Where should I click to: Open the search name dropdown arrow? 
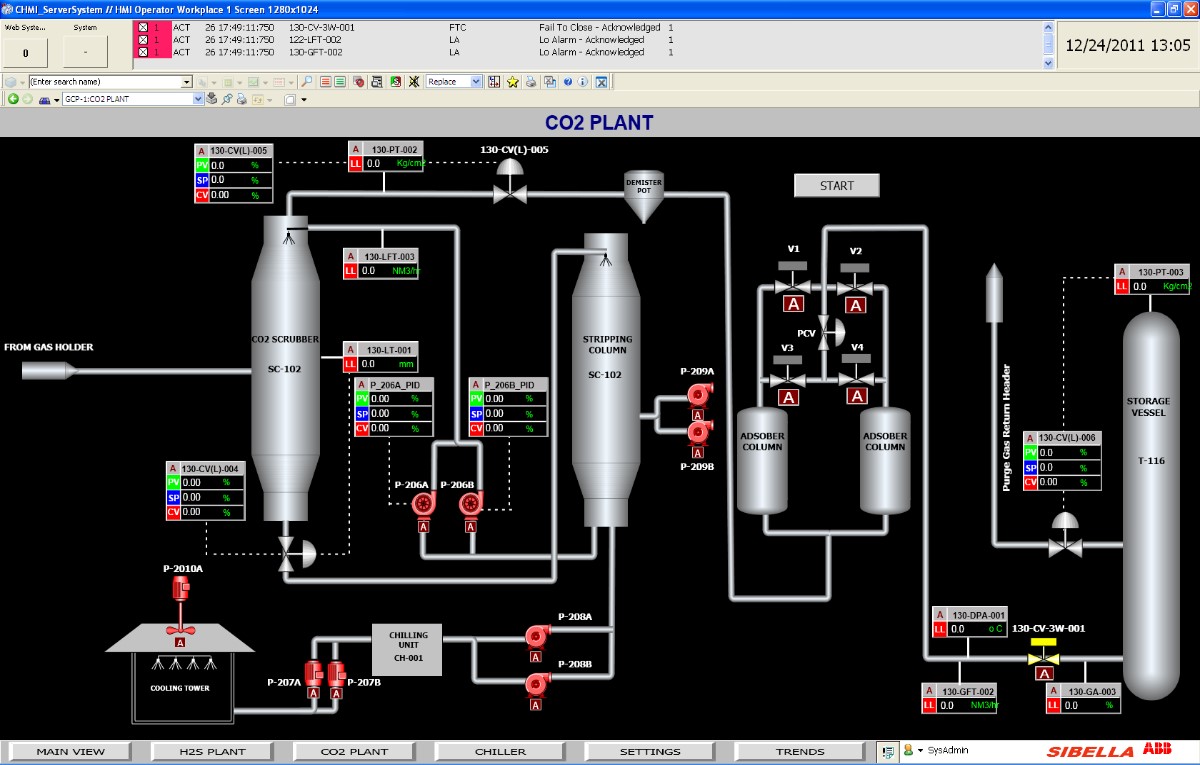186,82
